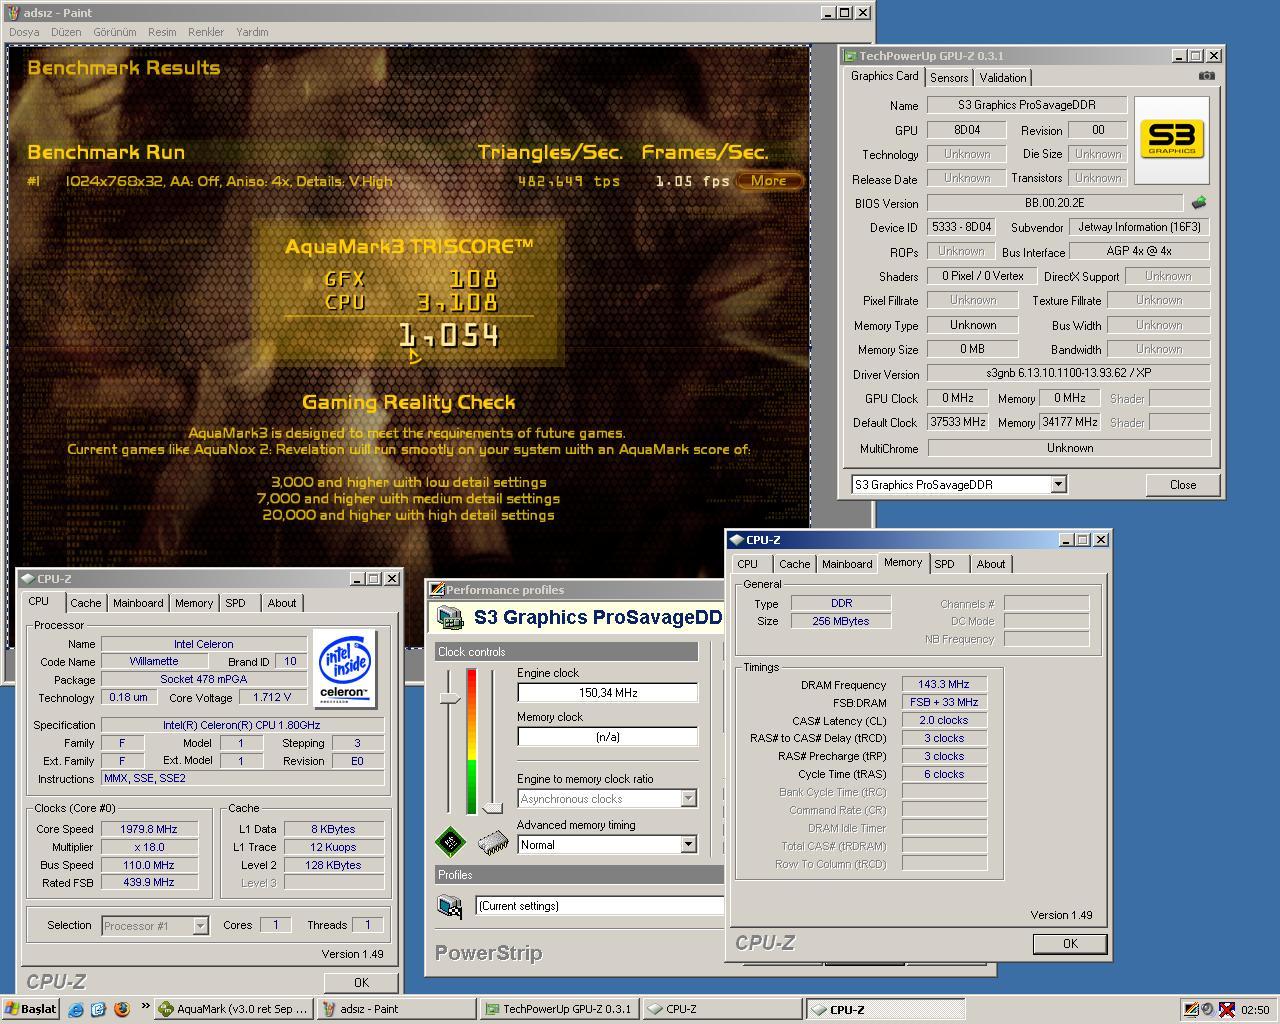
Task: Open Düzen menu in Paint
Action: click(x=66, y=32)
